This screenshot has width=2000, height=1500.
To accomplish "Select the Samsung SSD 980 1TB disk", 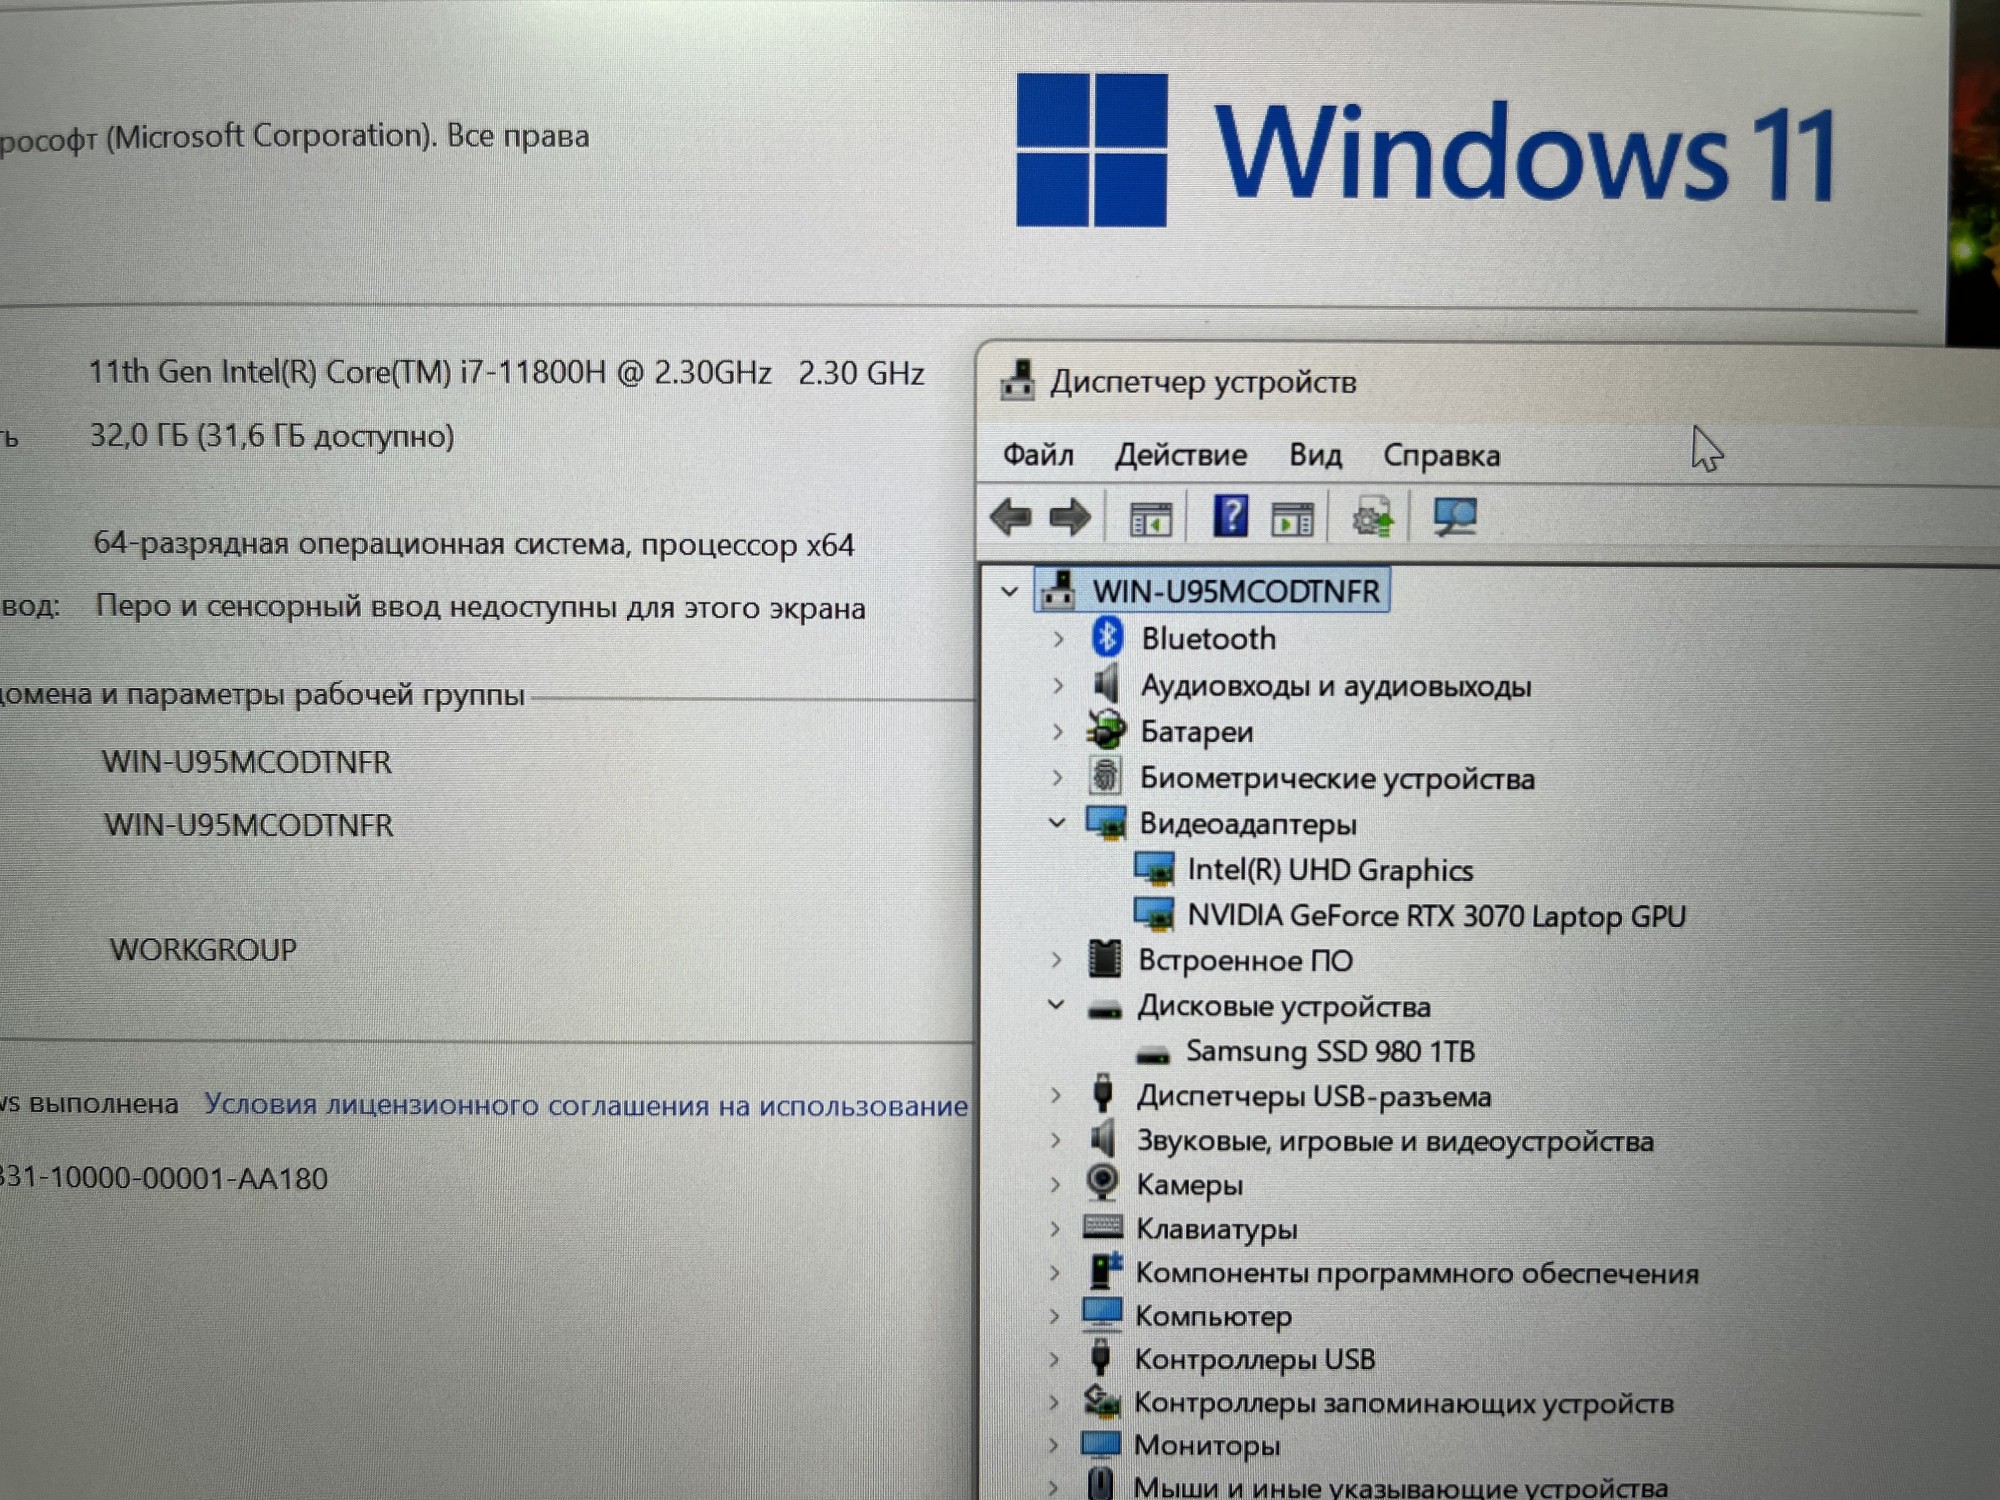I will (1329, 1052).
